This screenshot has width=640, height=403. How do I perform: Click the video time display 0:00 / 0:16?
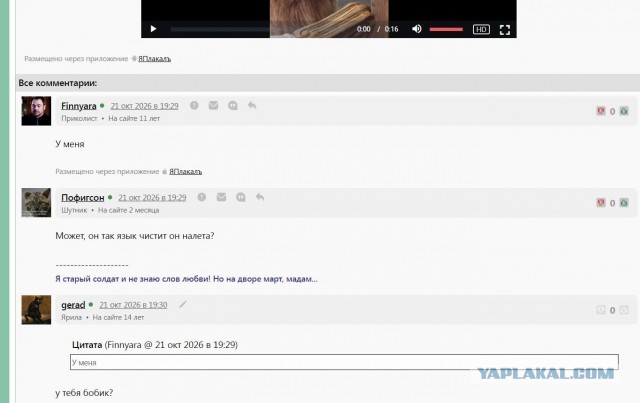(x=378, y=29)
